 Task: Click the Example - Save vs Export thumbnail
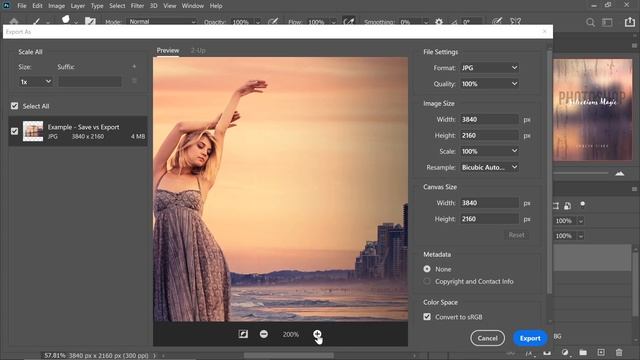(33, 131)
